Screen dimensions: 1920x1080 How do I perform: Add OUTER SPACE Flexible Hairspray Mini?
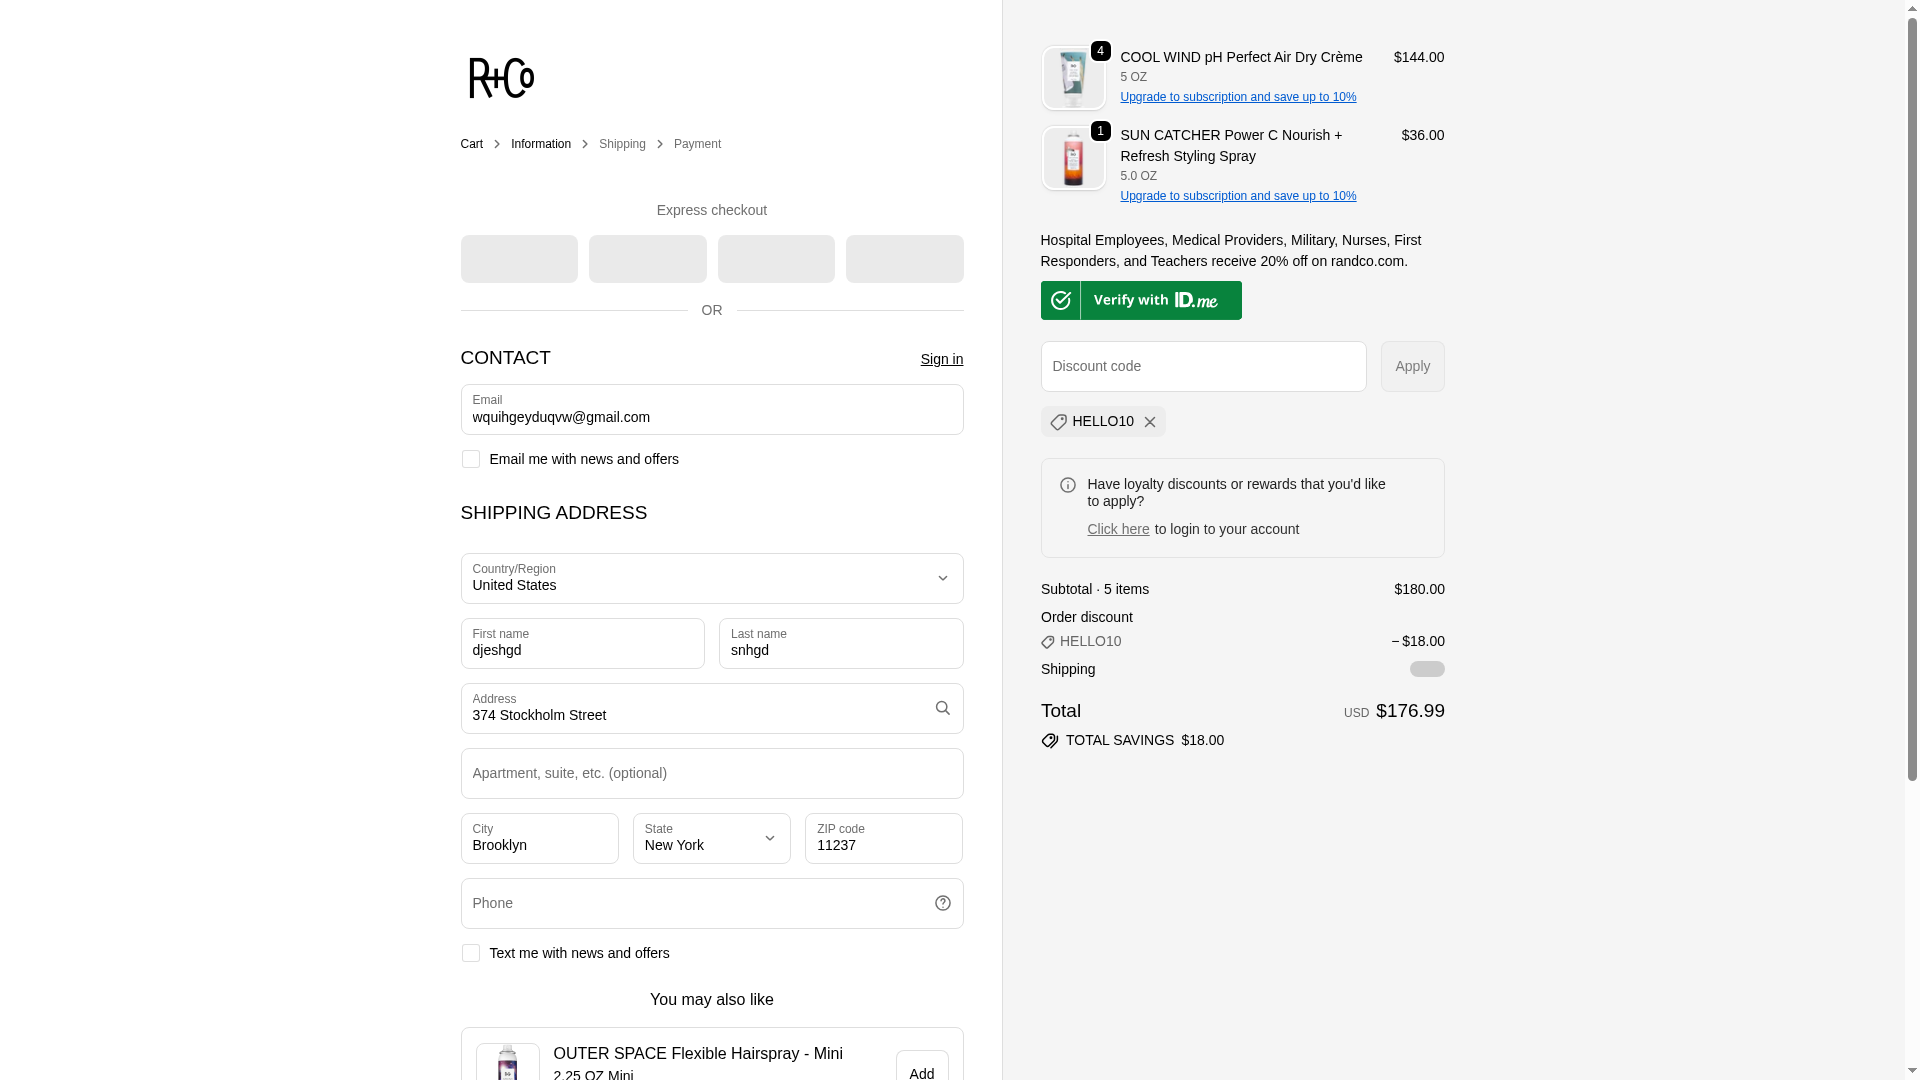[921, 1070]
